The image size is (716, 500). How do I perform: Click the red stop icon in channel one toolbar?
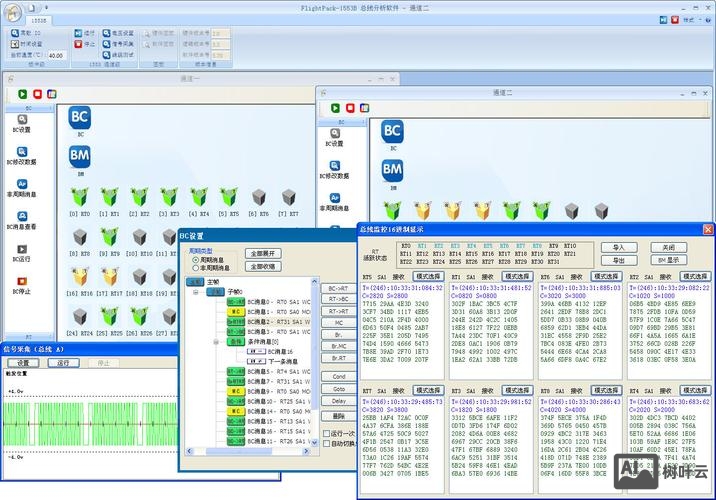[37, 93]
